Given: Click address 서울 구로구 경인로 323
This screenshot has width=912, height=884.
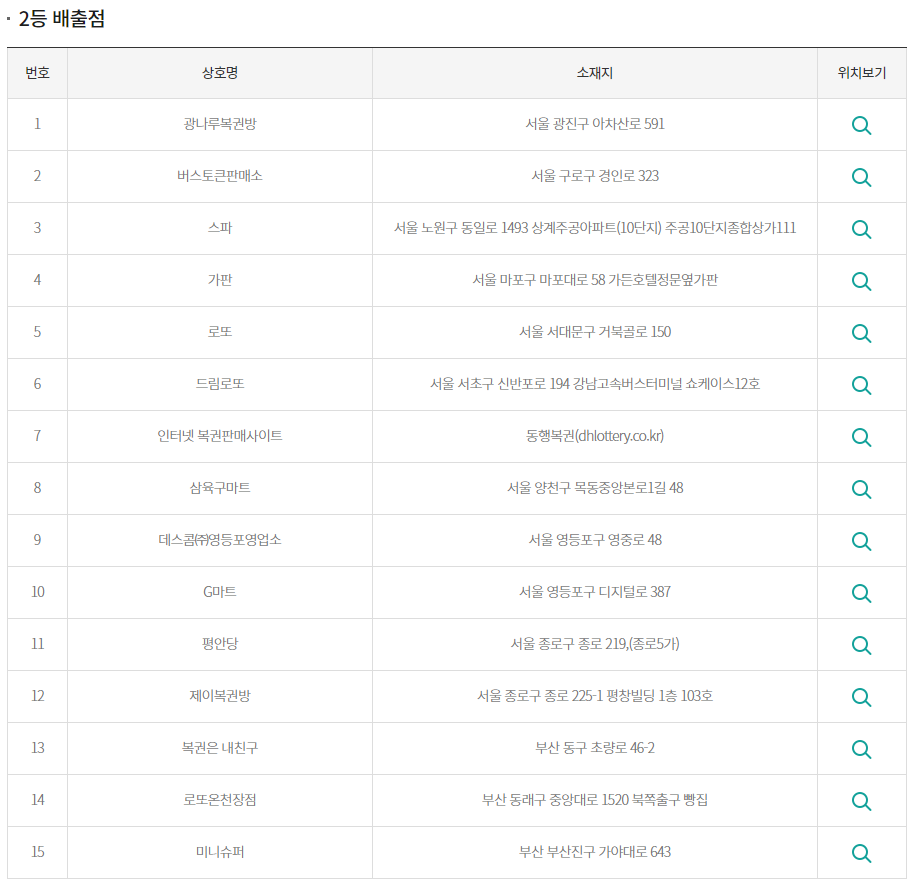Looking at the screenshot, I should click(x=594, y=176).
